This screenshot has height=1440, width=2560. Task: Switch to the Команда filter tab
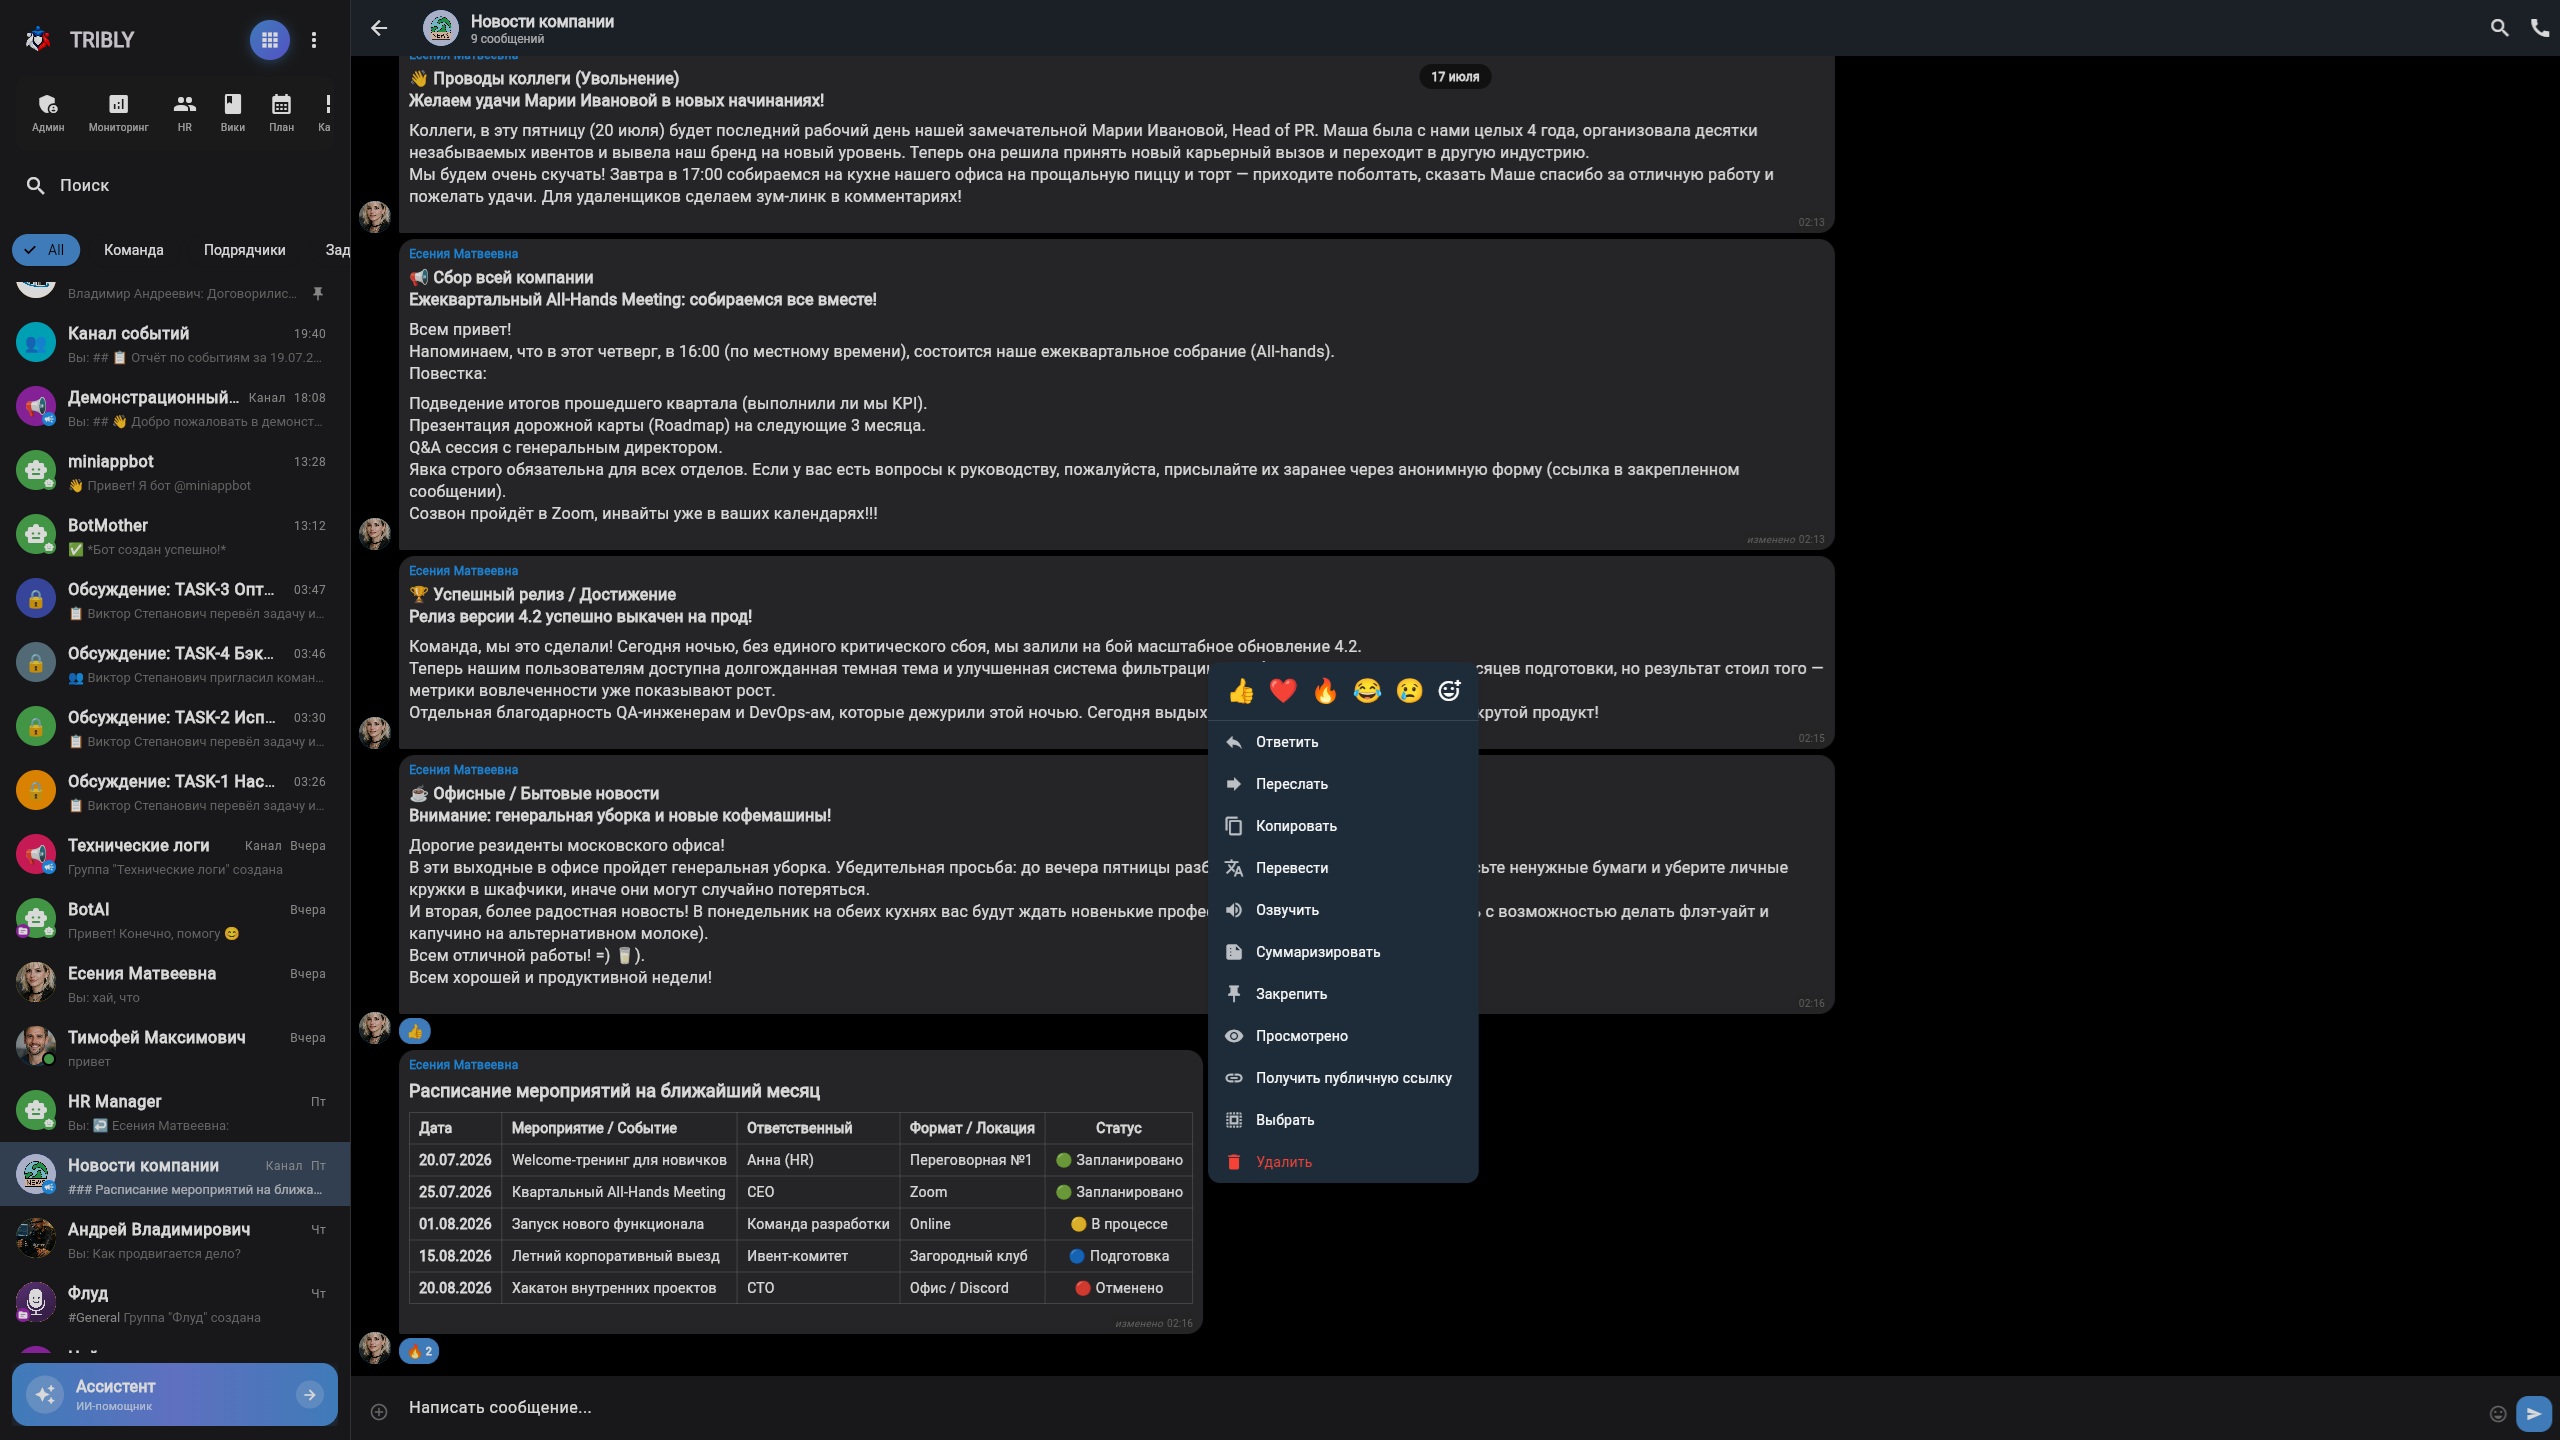(133, 250)
